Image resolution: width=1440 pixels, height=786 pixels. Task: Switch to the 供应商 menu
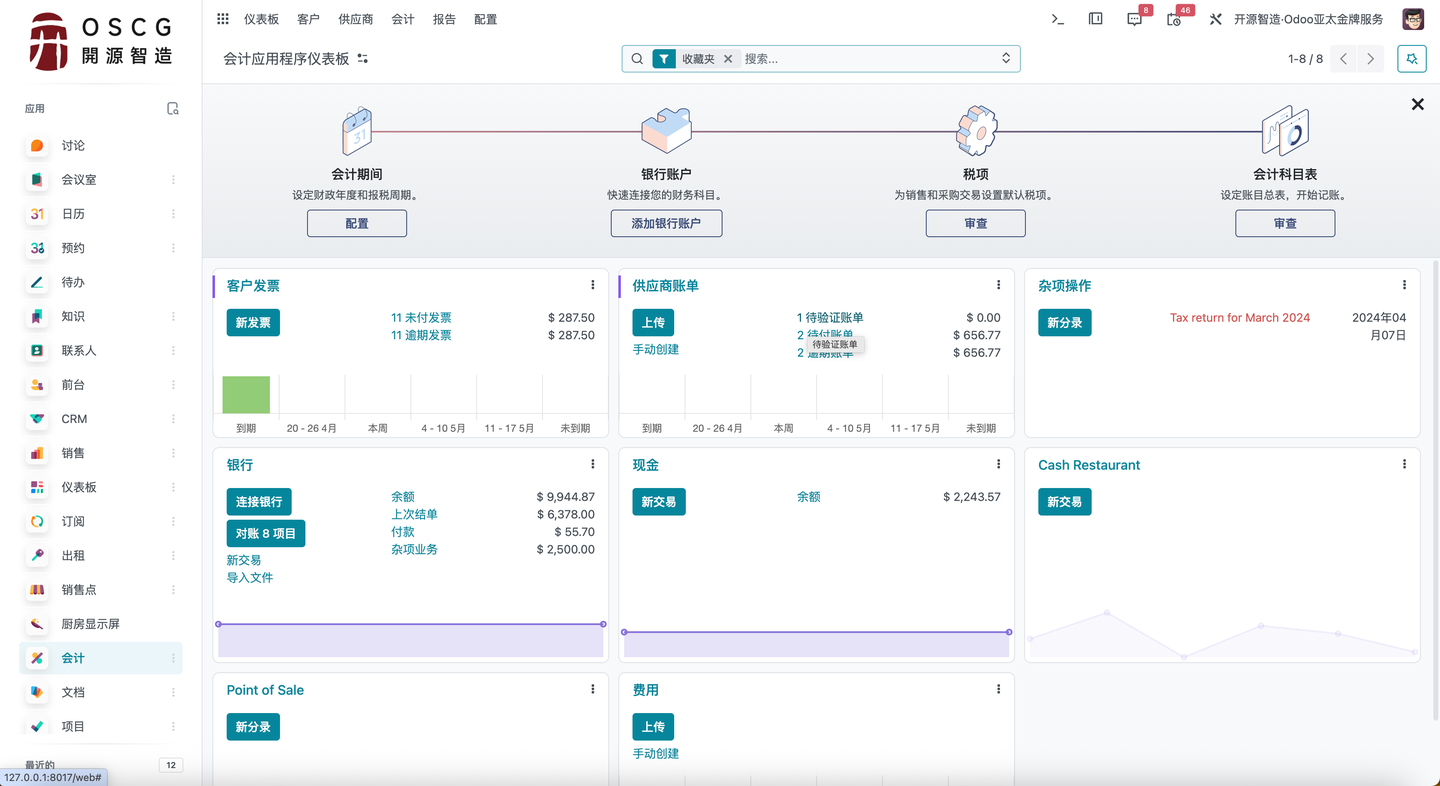tap(355, 18)
